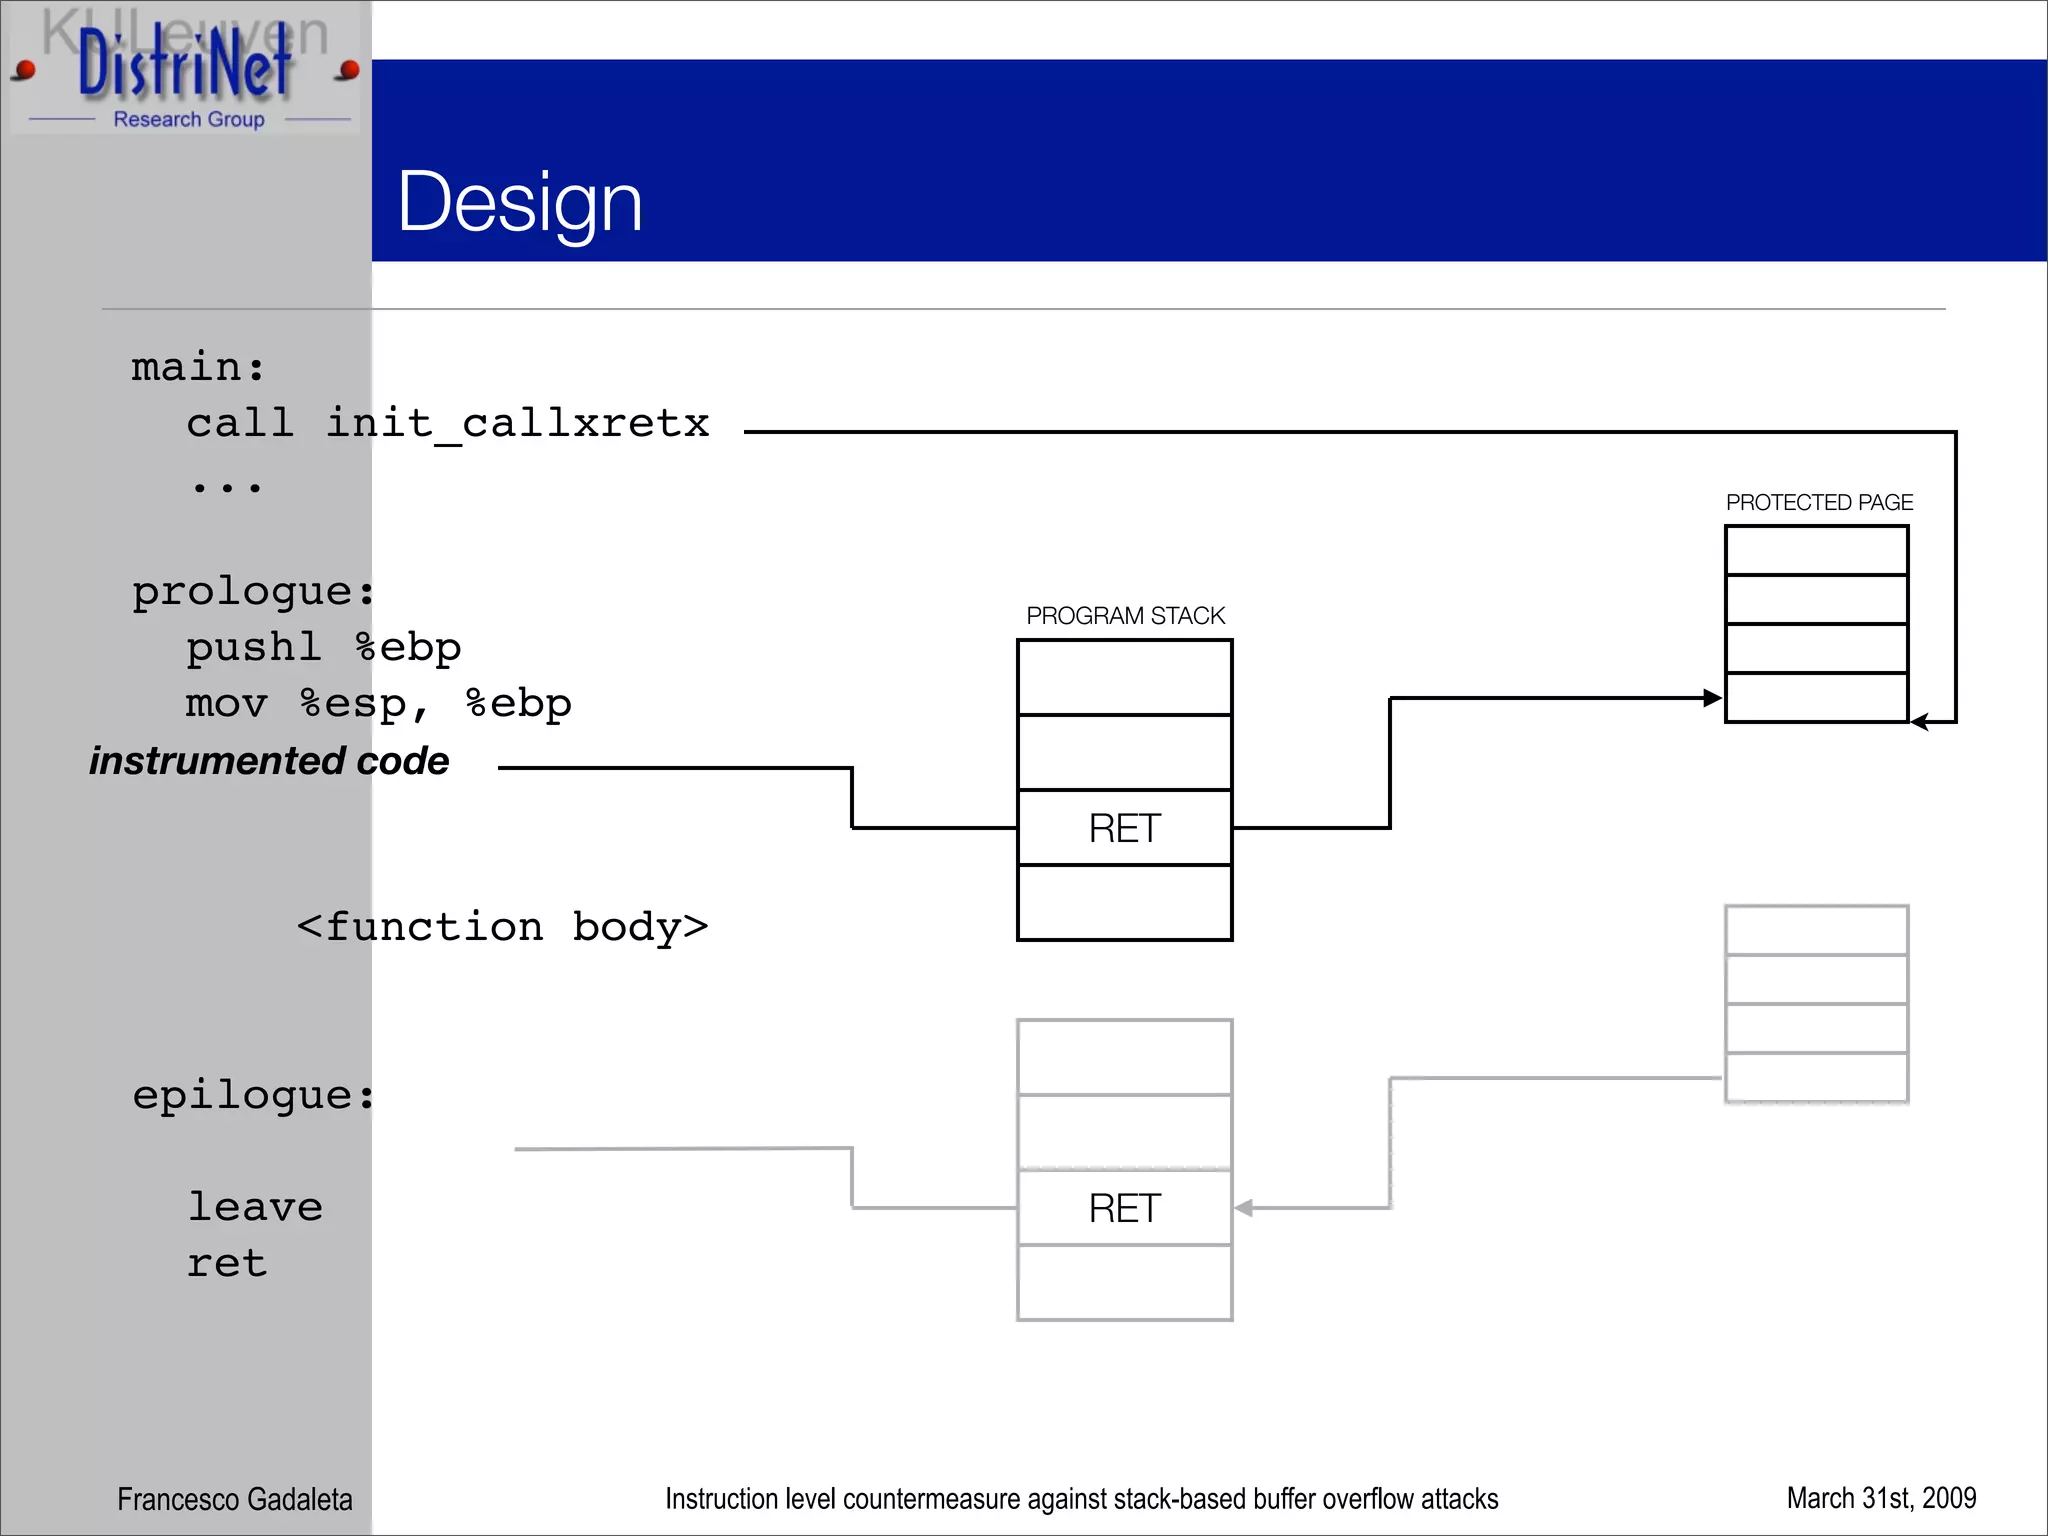
Task: Click the top cell of the protected page
Action: pos(1816,550)
